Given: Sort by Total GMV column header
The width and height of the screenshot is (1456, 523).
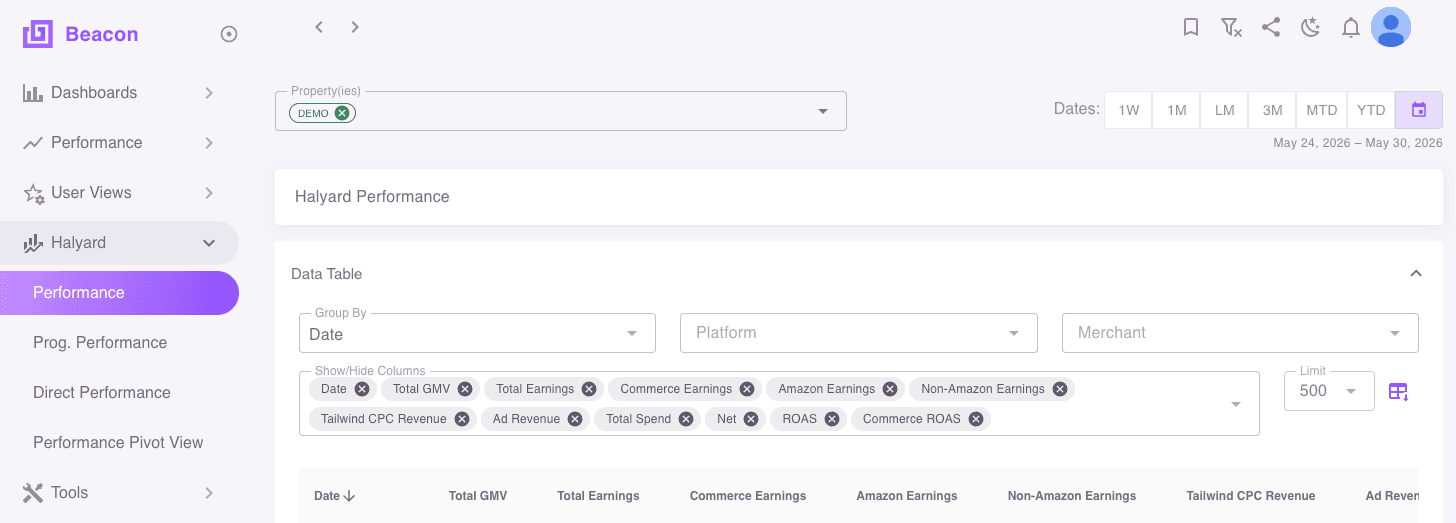Looking at the screenshot, I should coord(478,496).
